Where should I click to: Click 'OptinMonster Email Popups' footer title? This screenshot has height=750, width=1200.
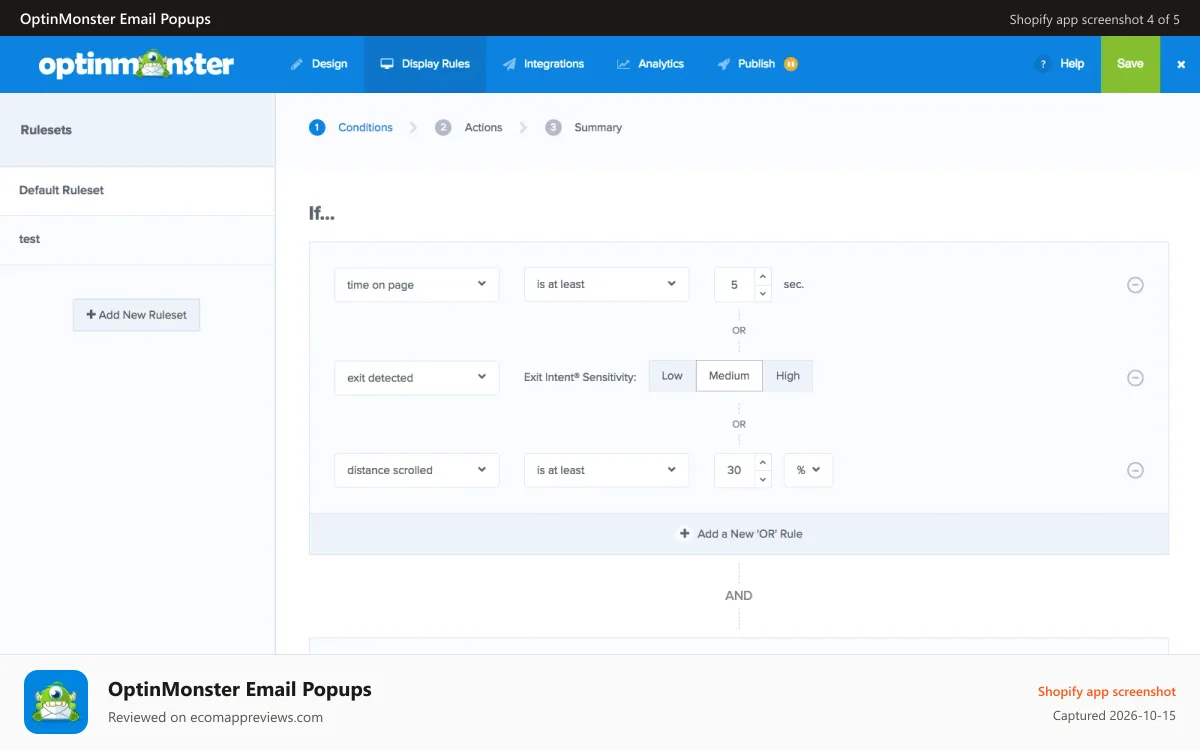pyautogui.click(x=240, y=689)
